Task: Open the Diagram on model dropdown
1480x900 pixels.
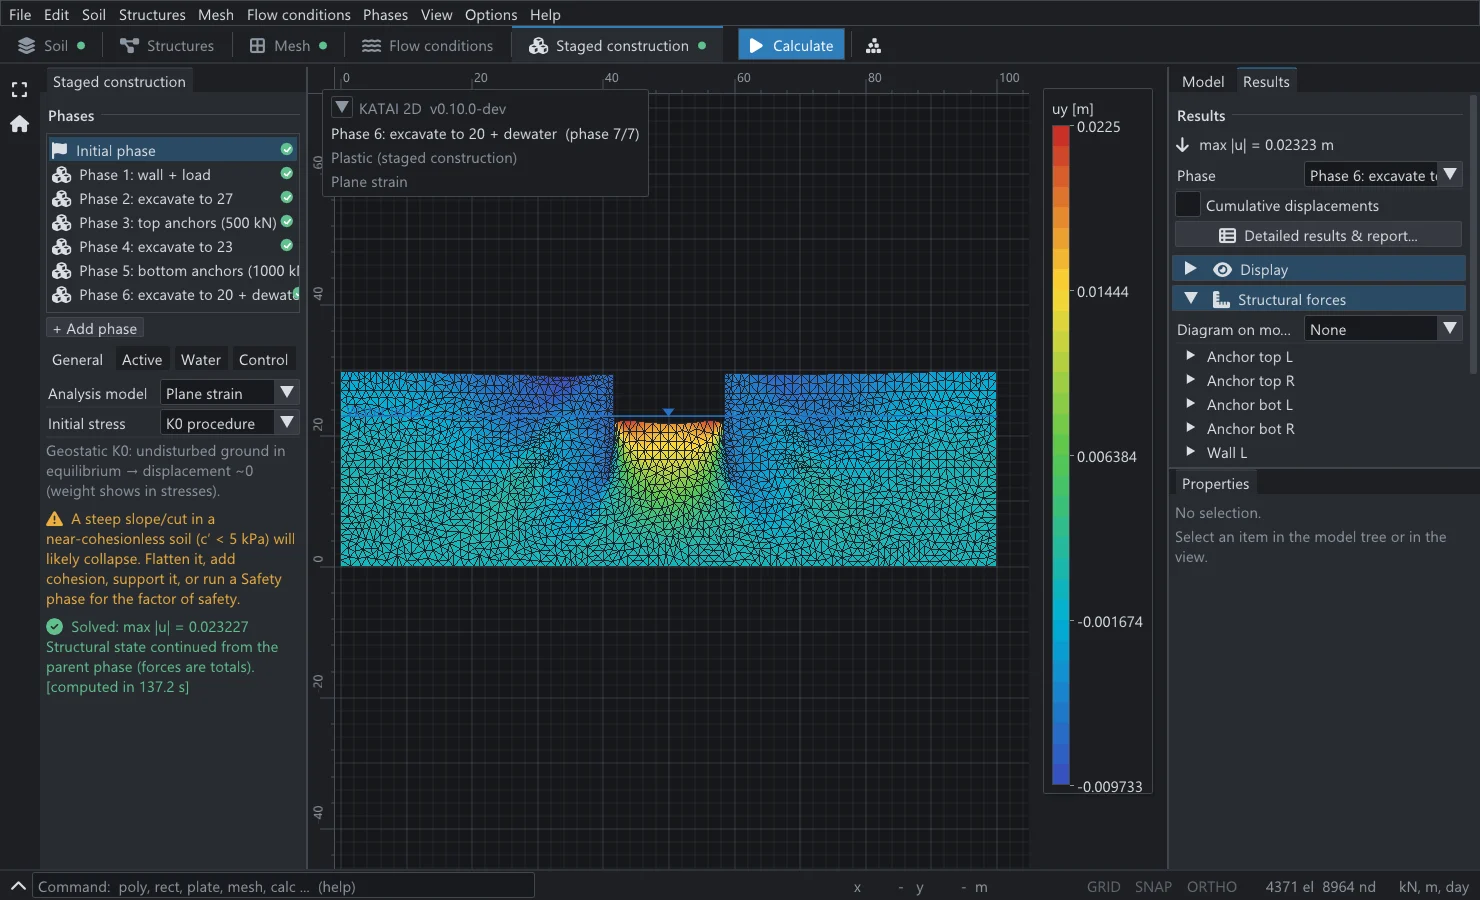Action: click(x=1383, y=329)
